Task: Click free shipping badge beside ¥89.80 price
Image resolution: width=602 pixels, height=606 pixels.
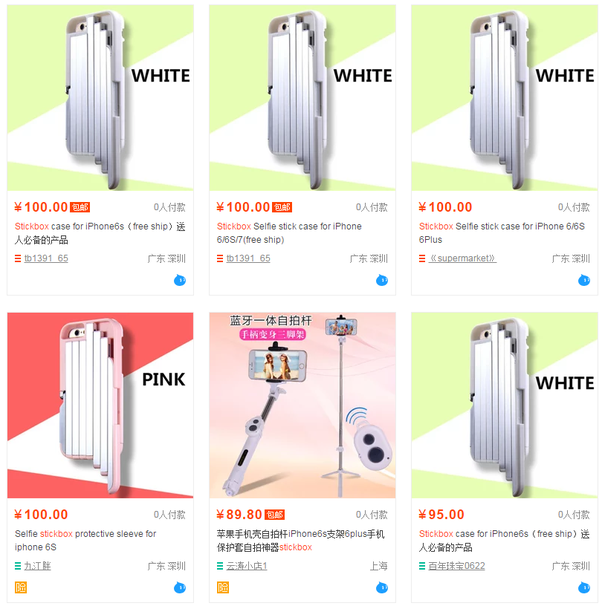Action: coord(275,515)
